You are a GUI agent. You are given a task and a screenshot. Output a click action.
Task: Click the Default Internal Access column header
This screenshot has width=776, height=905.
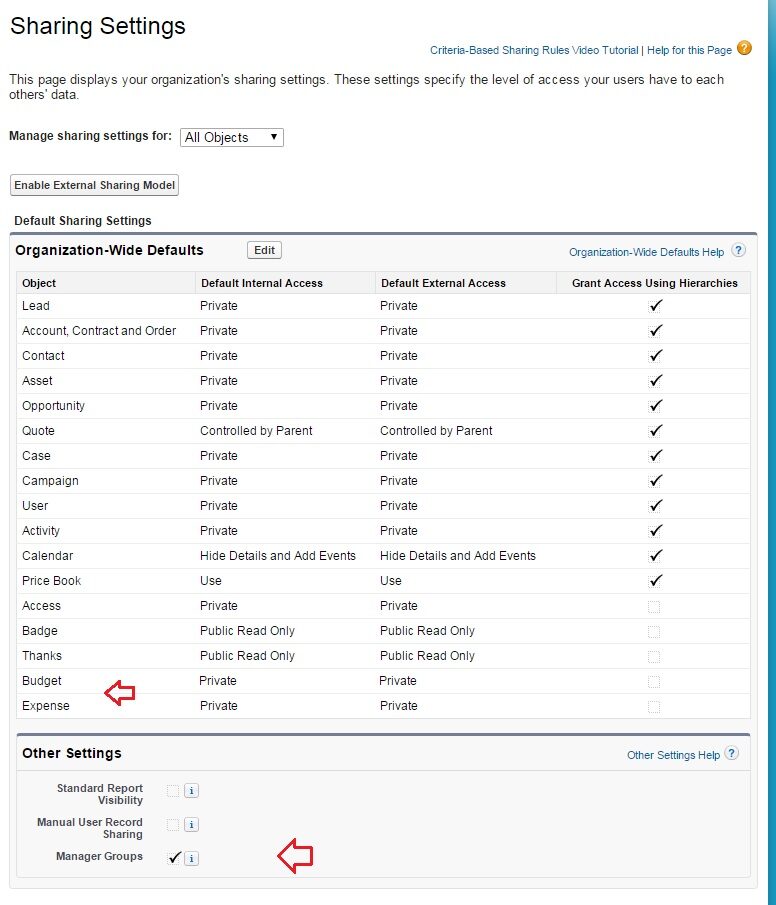[261, 283]
